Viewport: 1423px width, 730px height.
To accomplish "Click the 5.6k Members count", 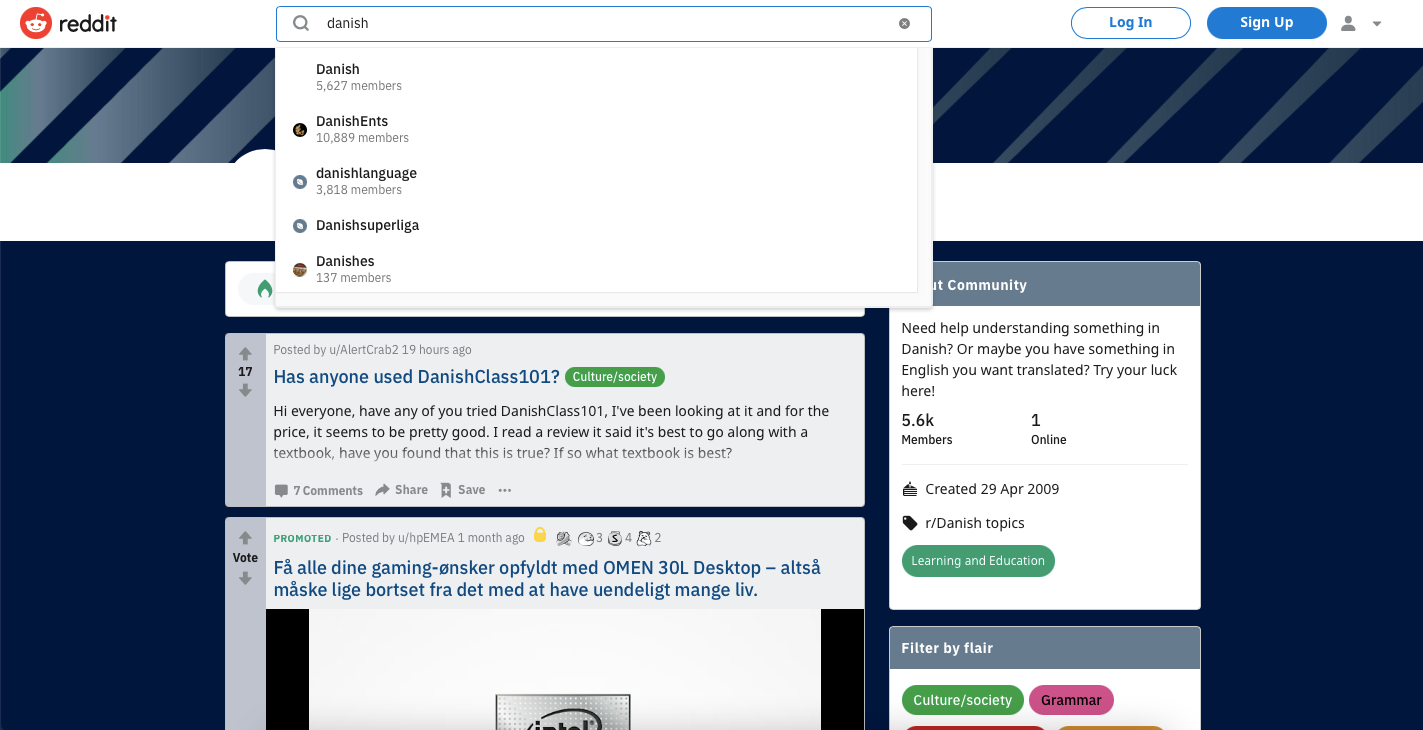I will tap(927, 428).
